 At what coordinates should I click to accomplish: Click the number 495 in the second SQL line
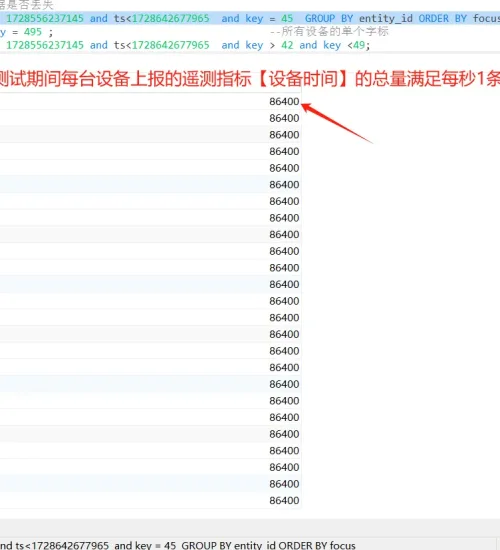[33, 32]
